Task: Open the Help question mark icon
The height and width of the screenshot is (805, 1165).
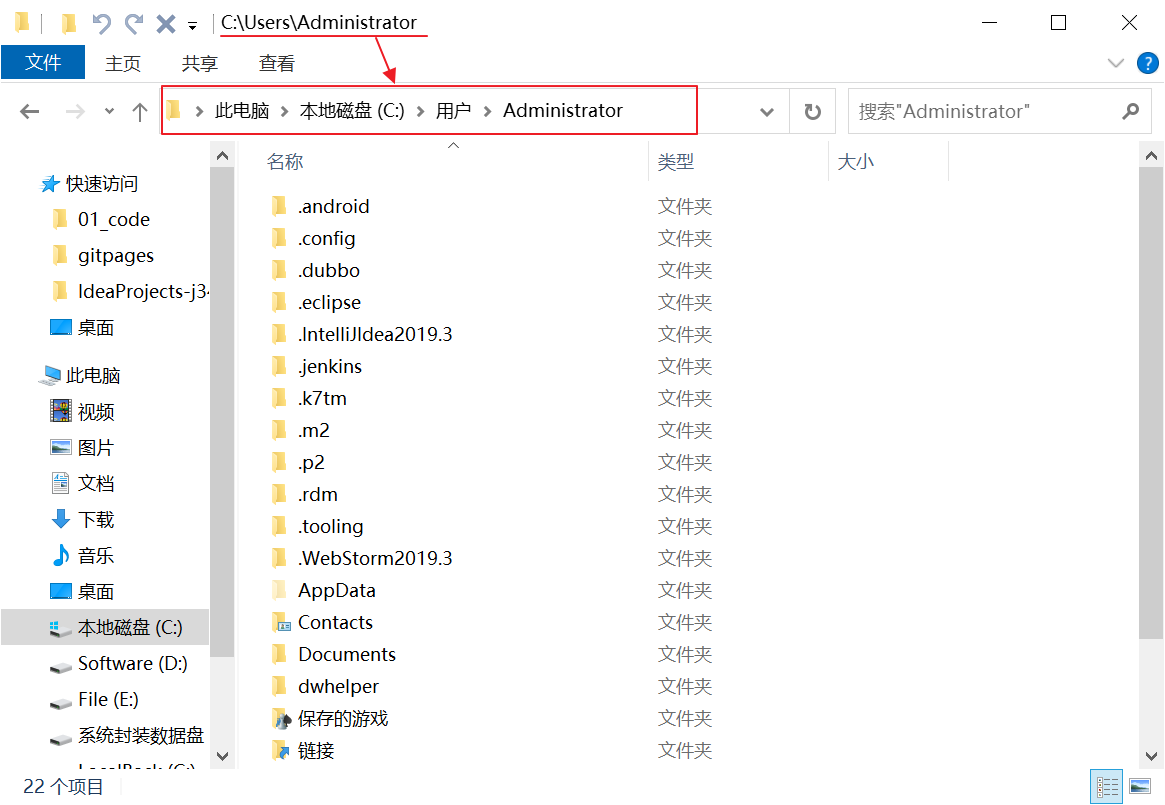Action: point(1148,63)
